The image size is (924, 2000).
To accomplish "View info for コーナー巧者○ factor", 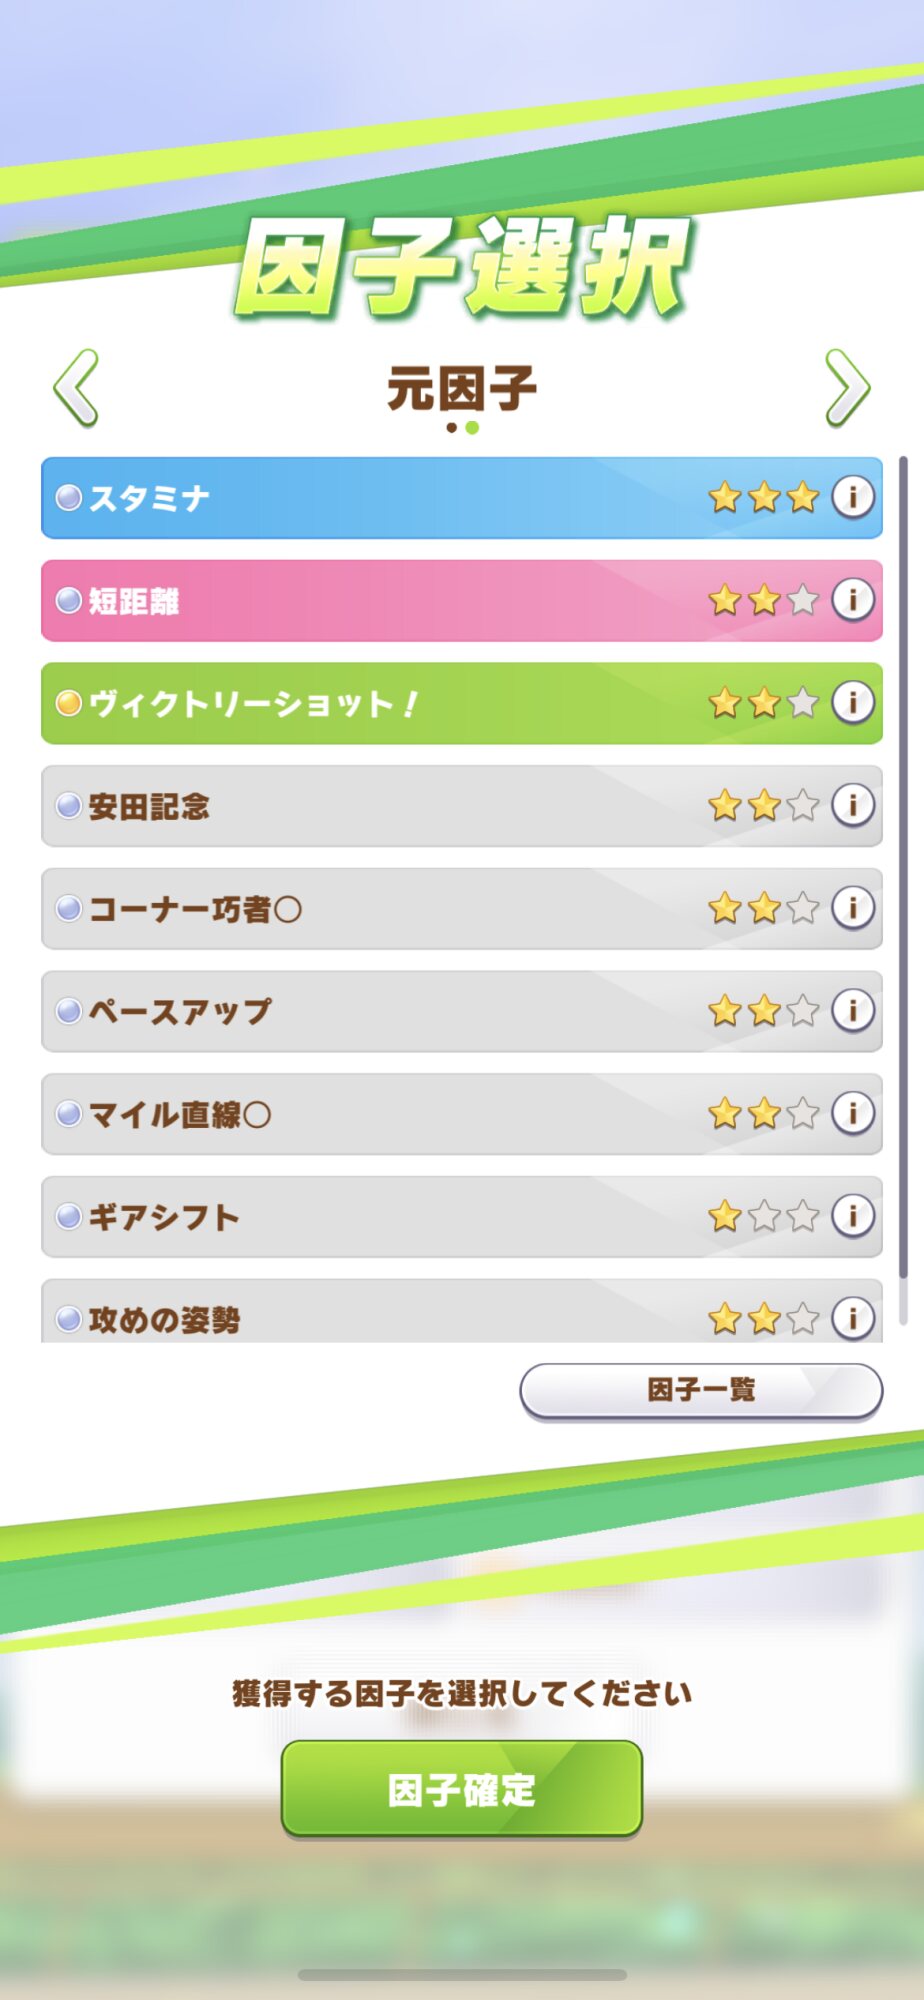I will (x=853, y=908).
